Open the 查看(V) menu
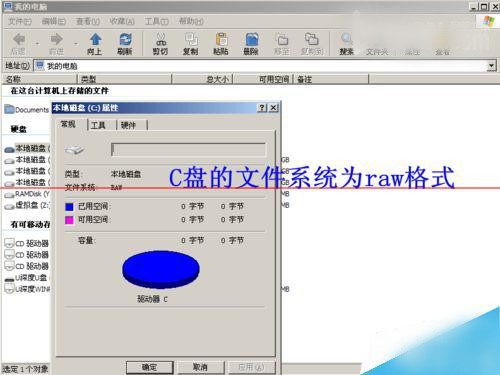Viewport: 500px width, 375px height. 88,22
